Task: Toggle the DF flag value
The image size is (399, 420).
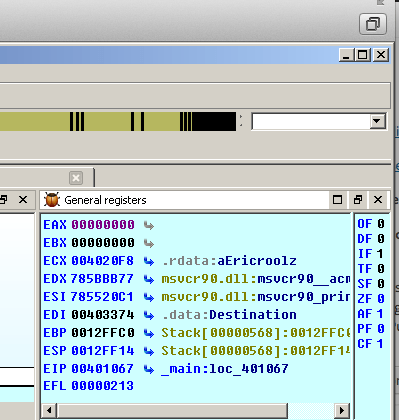Action: [381, 239]
